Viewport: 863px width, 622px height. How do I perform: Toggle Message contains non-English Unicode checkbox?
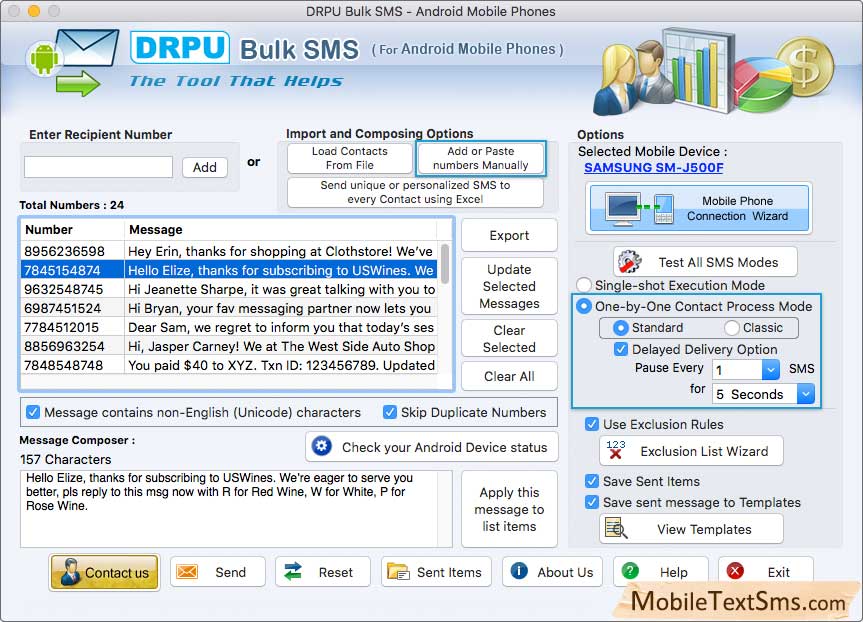click(x=33, y=412)
